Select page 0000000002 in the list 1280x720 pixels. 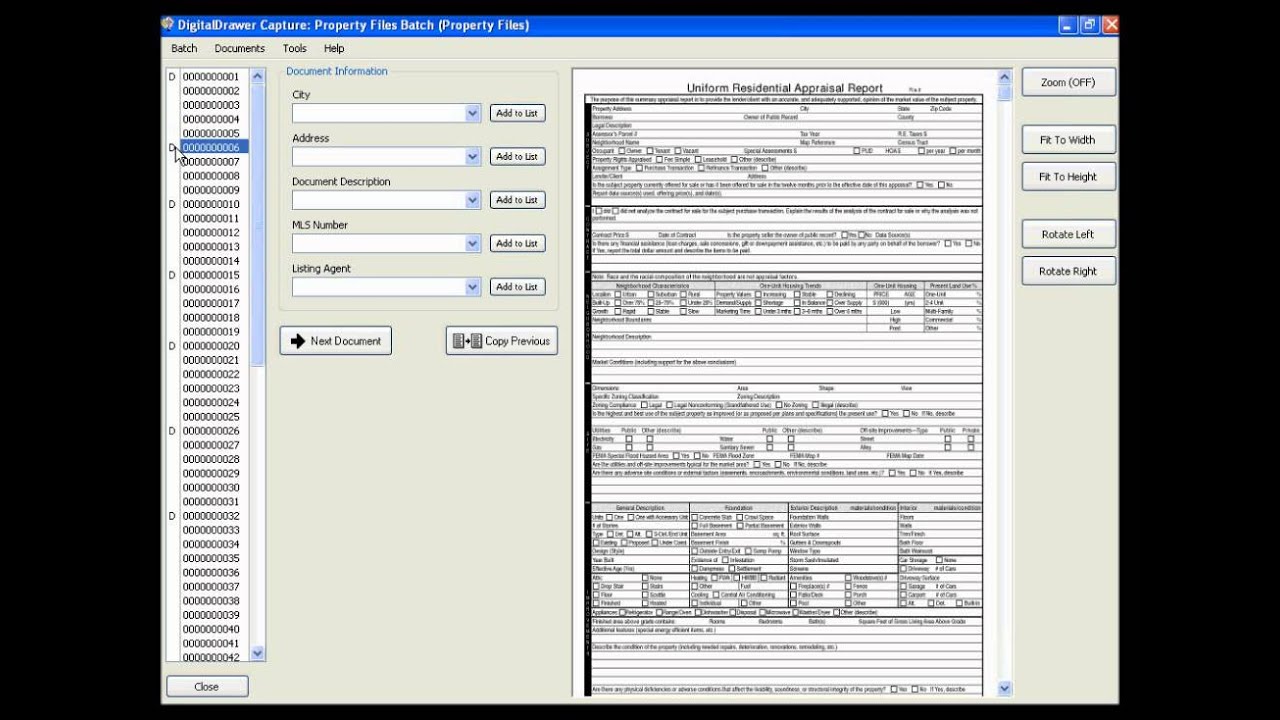pyautogui.click(x=211, y=91)
